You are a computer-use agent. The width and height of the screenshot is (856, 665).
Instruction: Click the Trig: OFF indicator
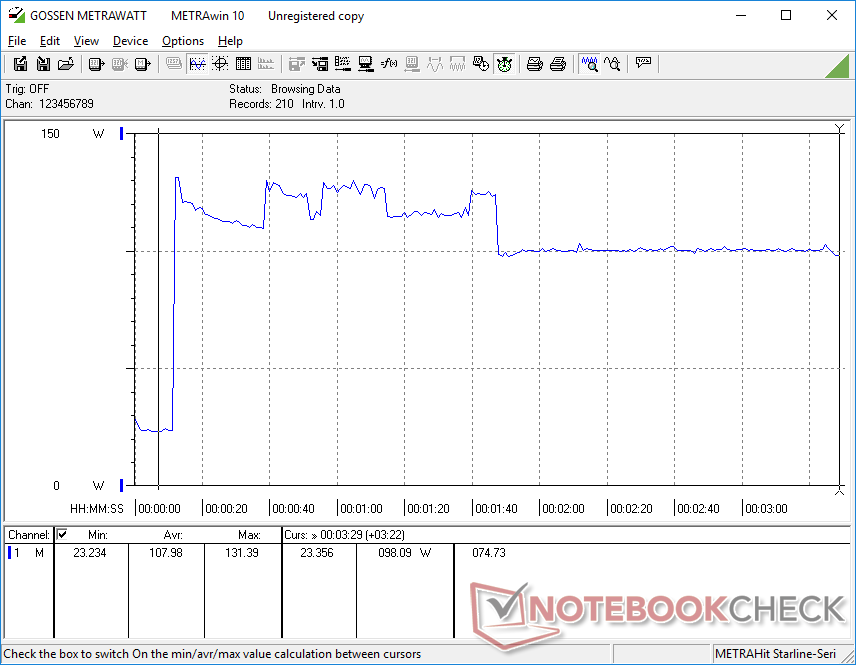click(27, 88)
